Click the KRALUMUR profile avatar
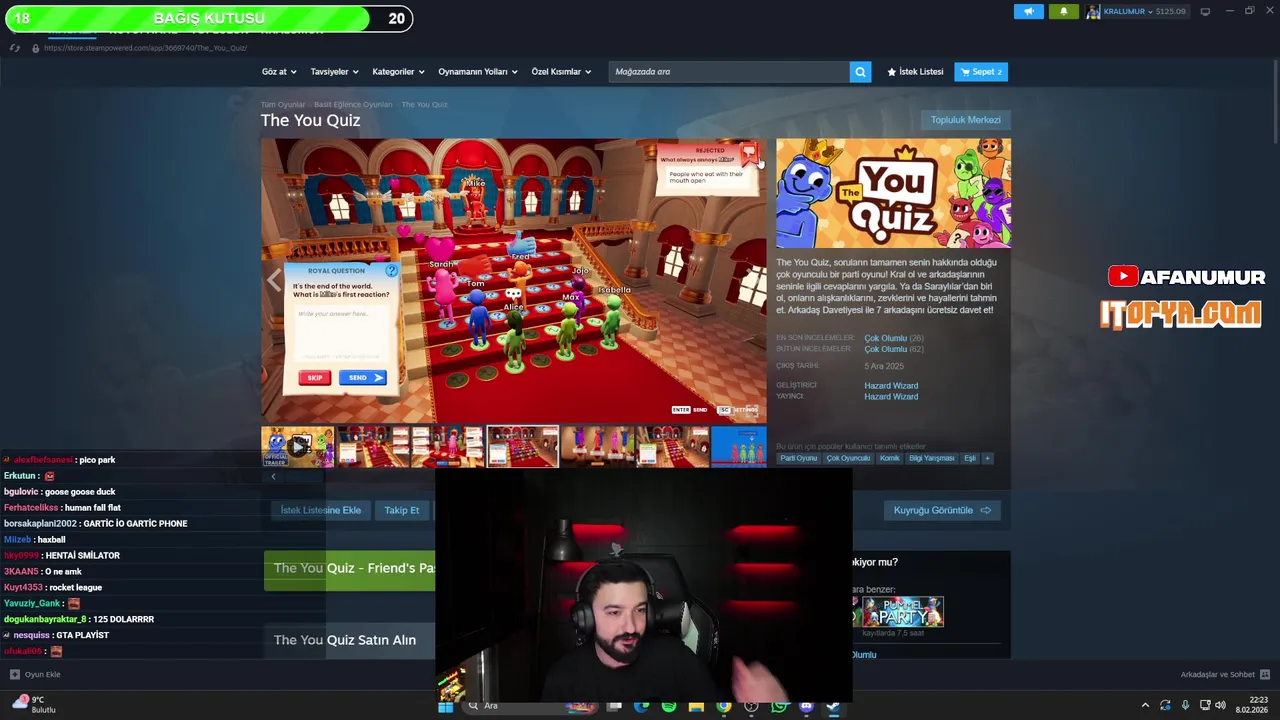The image size is (1280, 720). click(x=1093, y=11)
